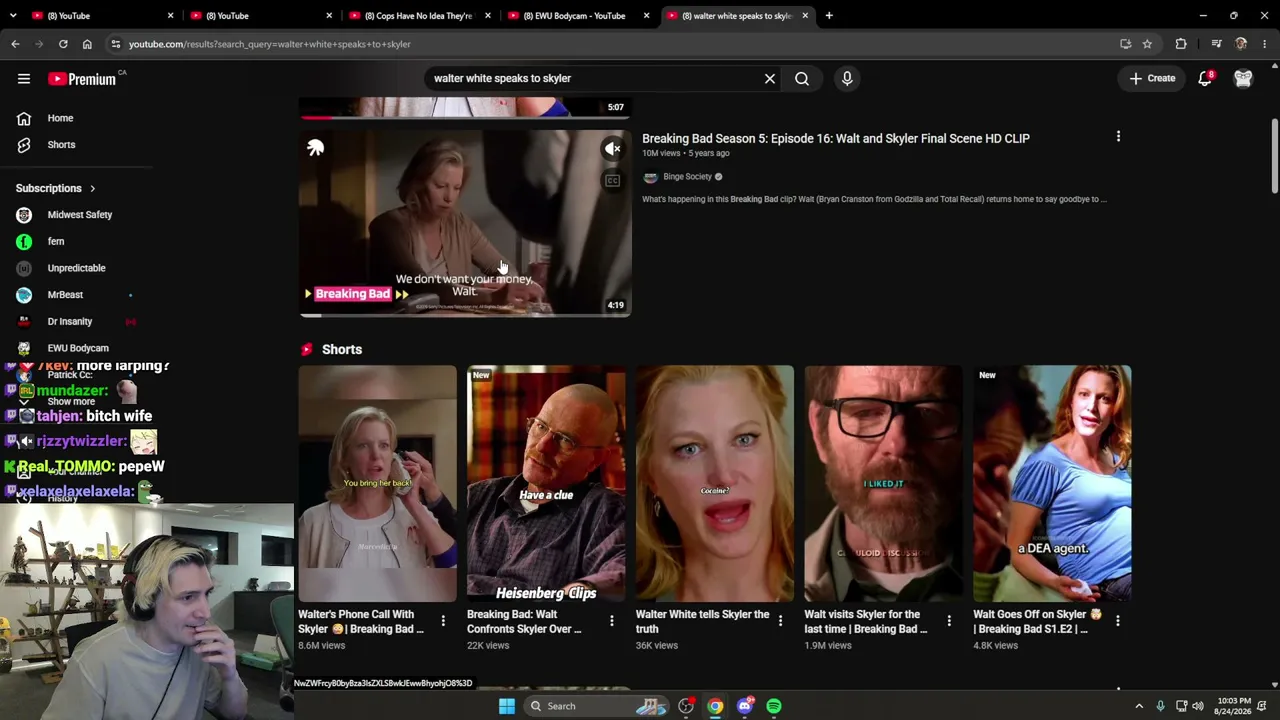This screenshot has width=1280, height=720.
Task: Open Windows Start menu
Action: point(507,706)
